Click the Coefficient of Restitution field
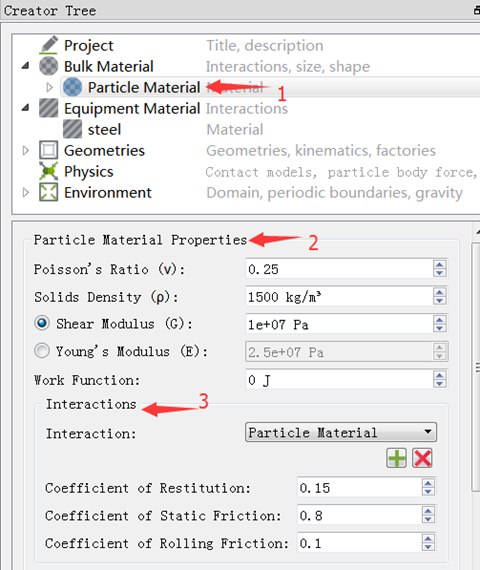 click(x=359, y=488)
